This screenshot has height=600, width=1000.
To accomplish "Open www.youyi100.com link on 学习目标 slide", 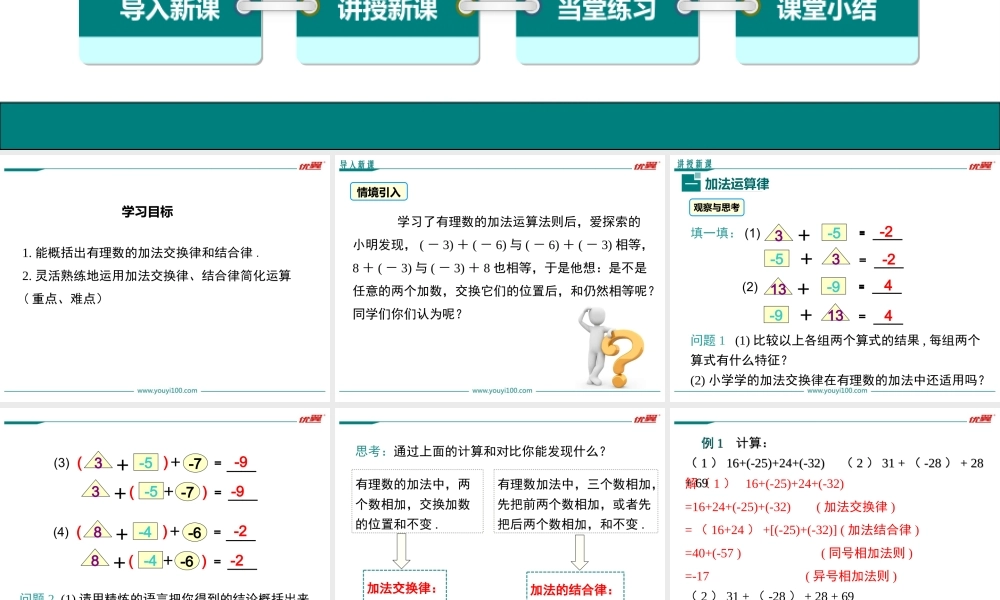I will pos(167,391).
